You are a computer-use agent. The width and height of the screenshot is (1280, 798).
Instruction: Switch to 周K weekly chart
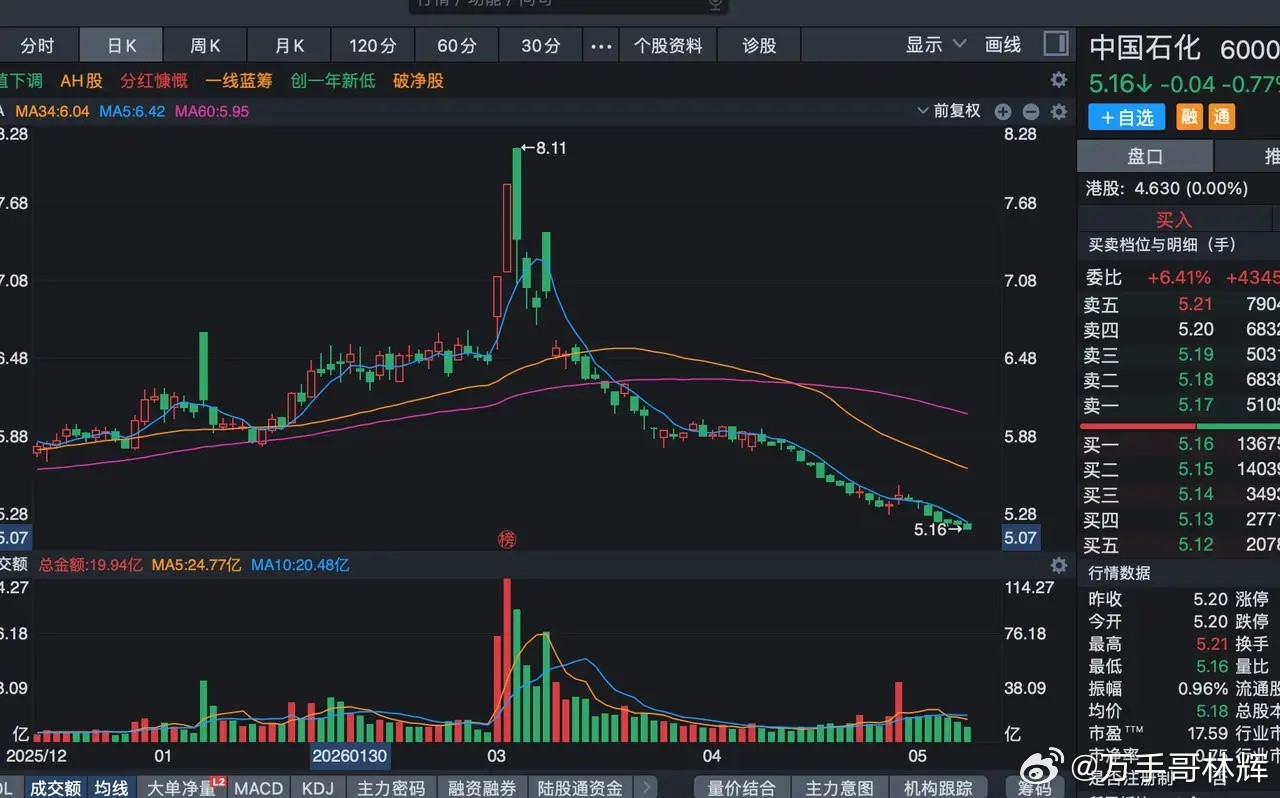tap(205, 46)
